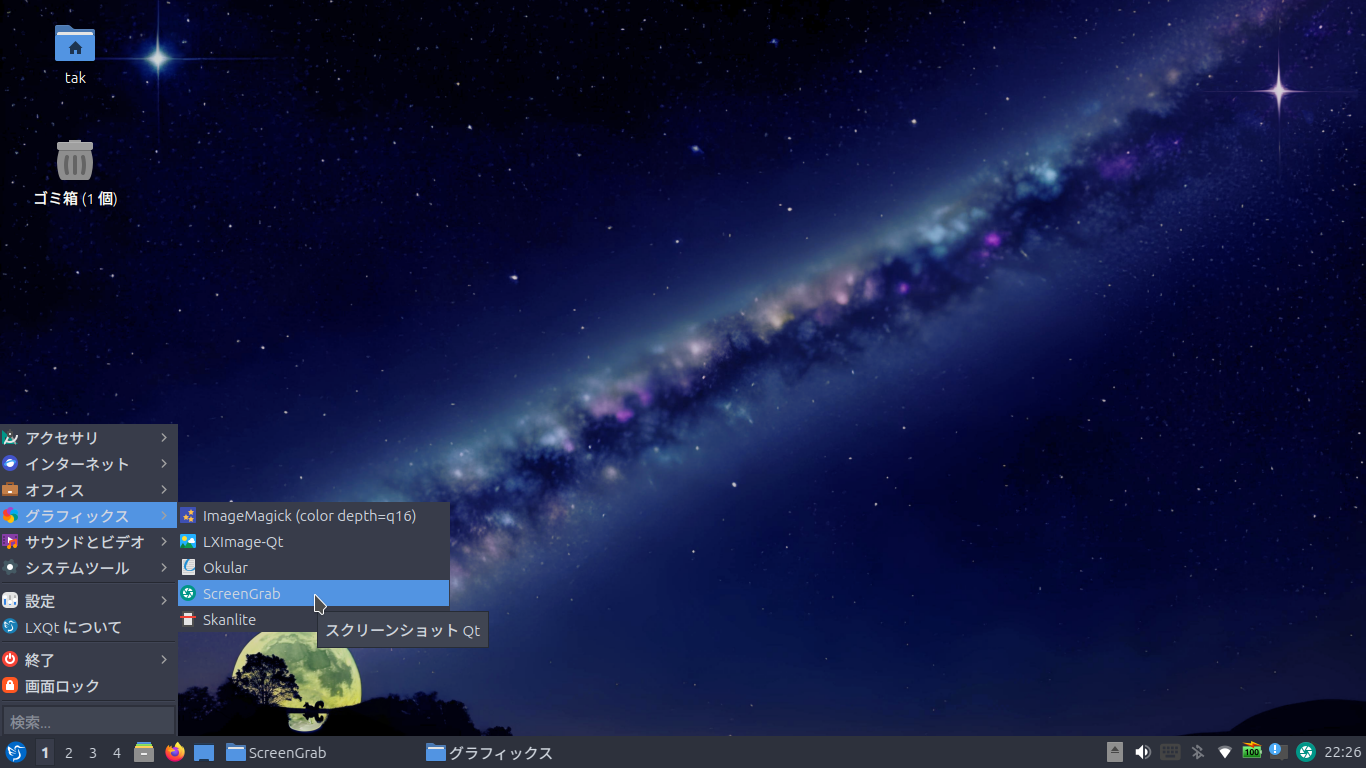Viewport: 1366px width, 768px height.
Task: Click the Okular document viewer icon
Action: point(188,568)
